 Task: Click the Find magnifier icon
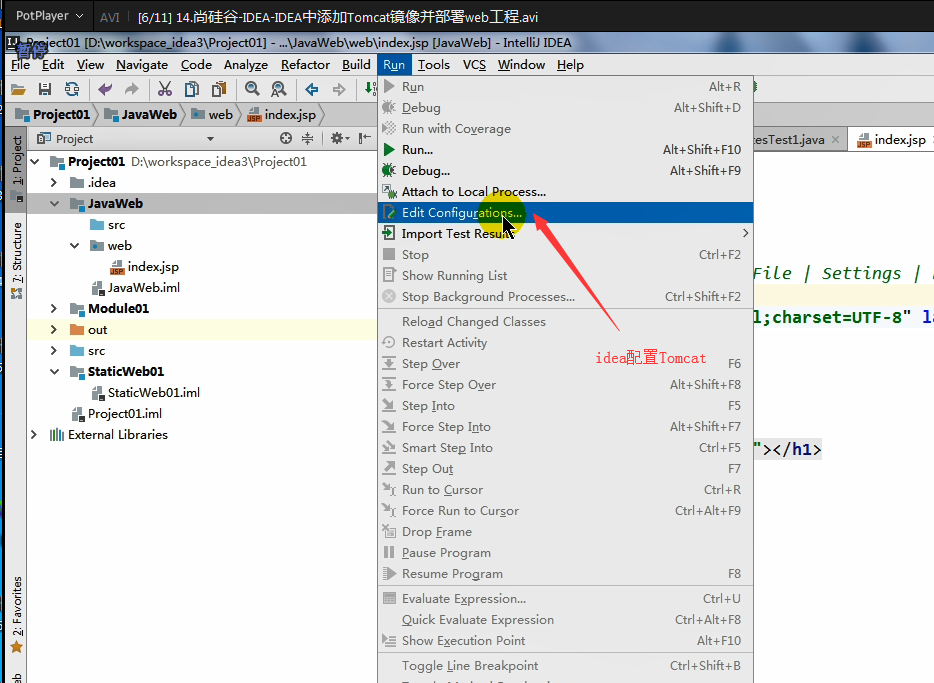[x=252, y=89]
